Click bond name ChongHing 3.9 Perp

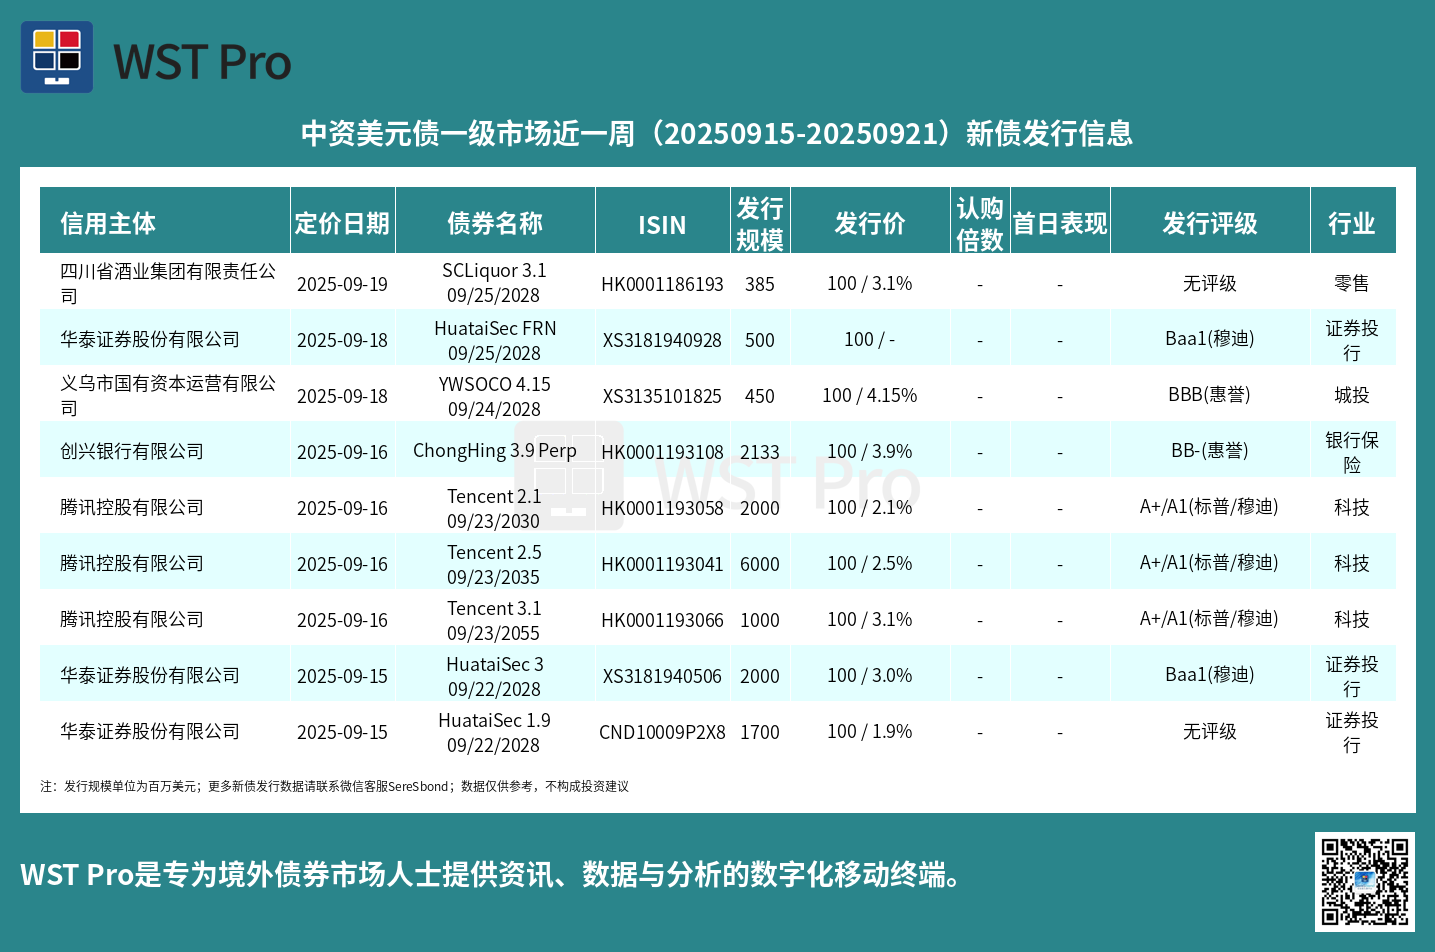tap(495, 451)
